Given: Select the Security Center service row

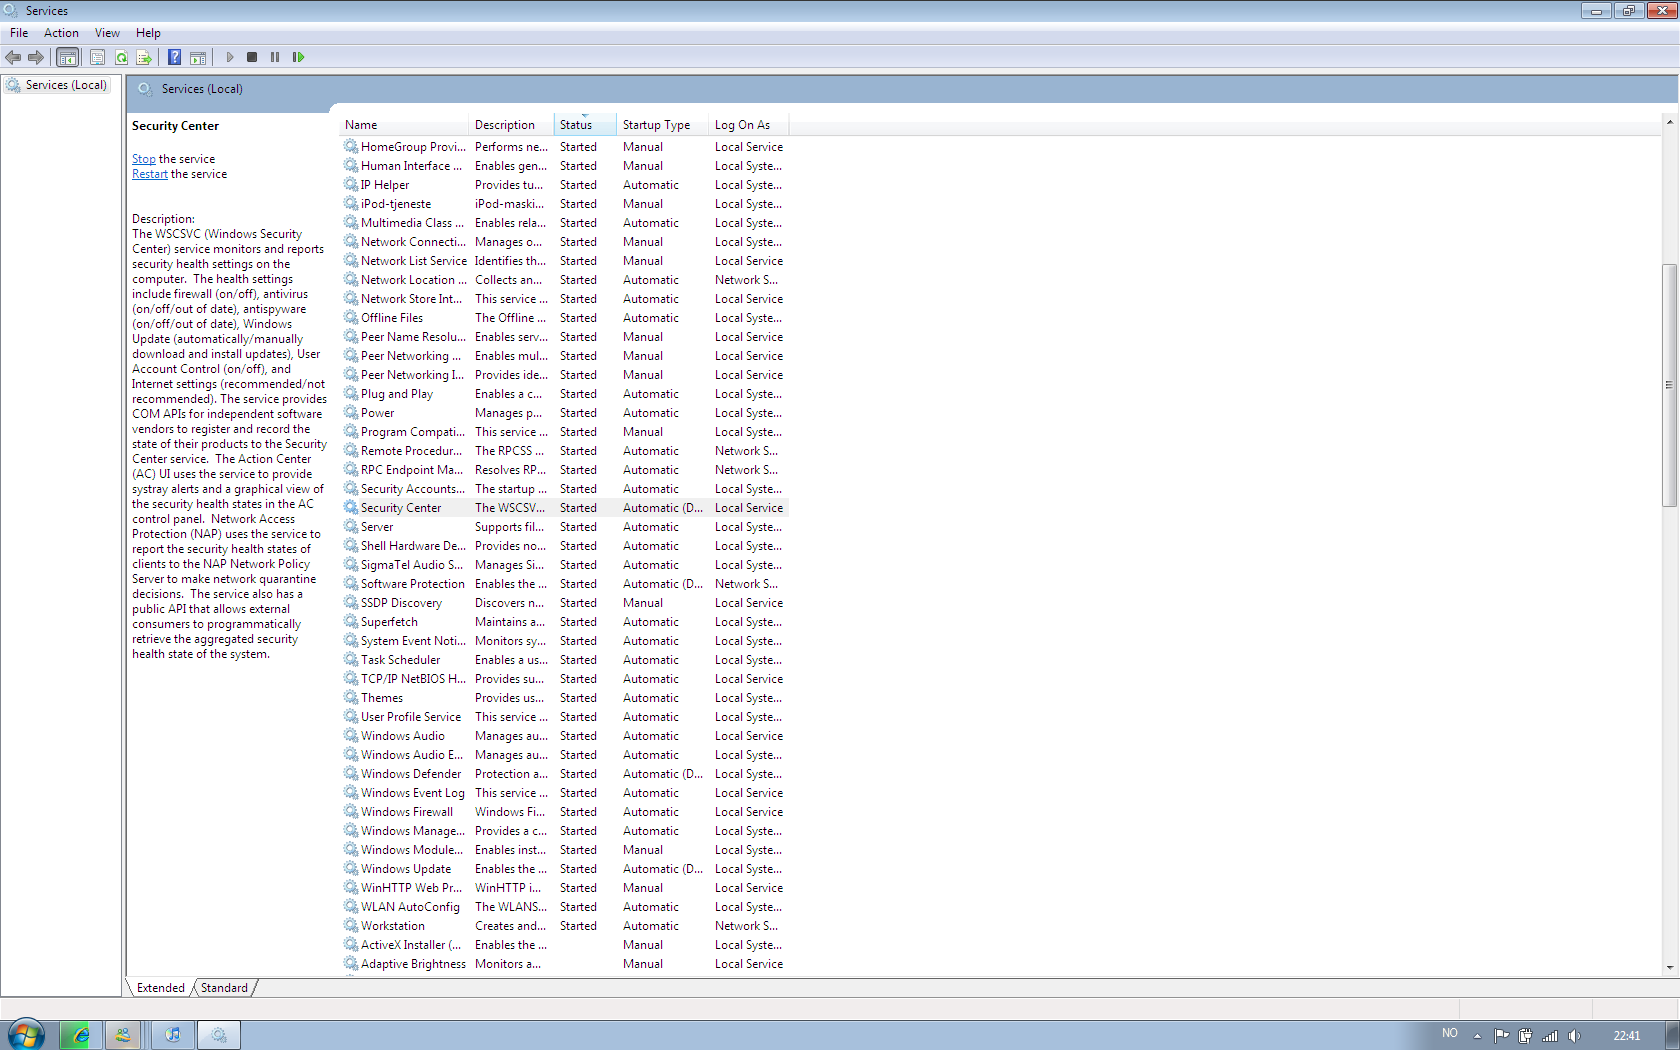Looking at the screenshot, I should point(565,508).
